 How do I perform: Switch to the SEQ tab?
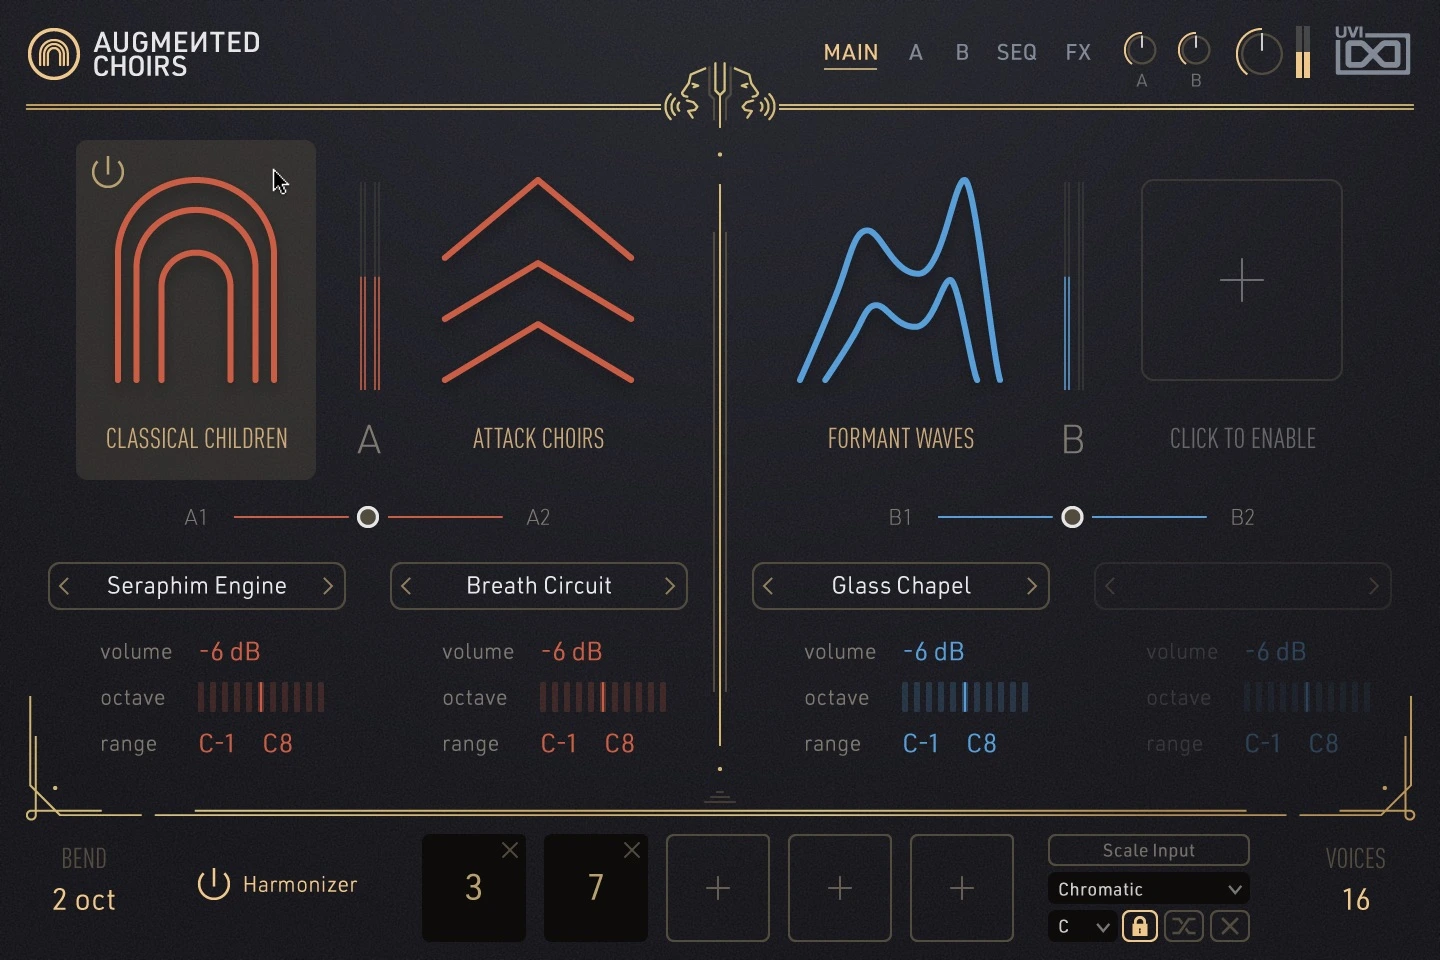1016,52
